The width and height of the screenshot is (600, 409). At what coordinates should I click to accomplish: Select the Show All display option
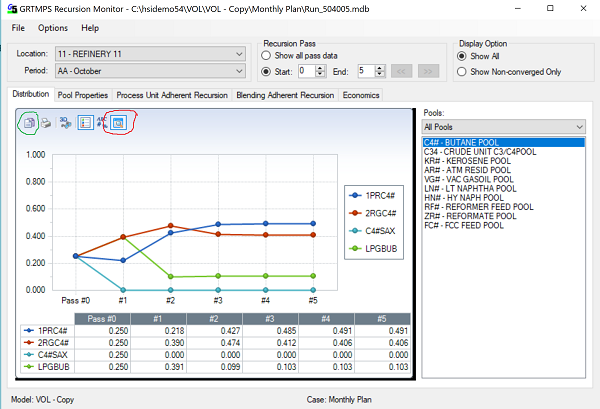462,56
